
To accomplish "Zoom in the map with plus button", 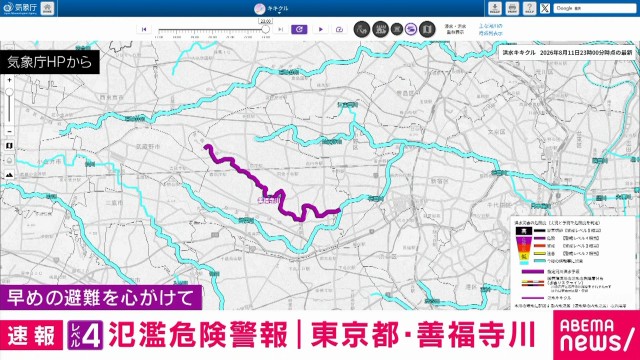I will point(9,80).
